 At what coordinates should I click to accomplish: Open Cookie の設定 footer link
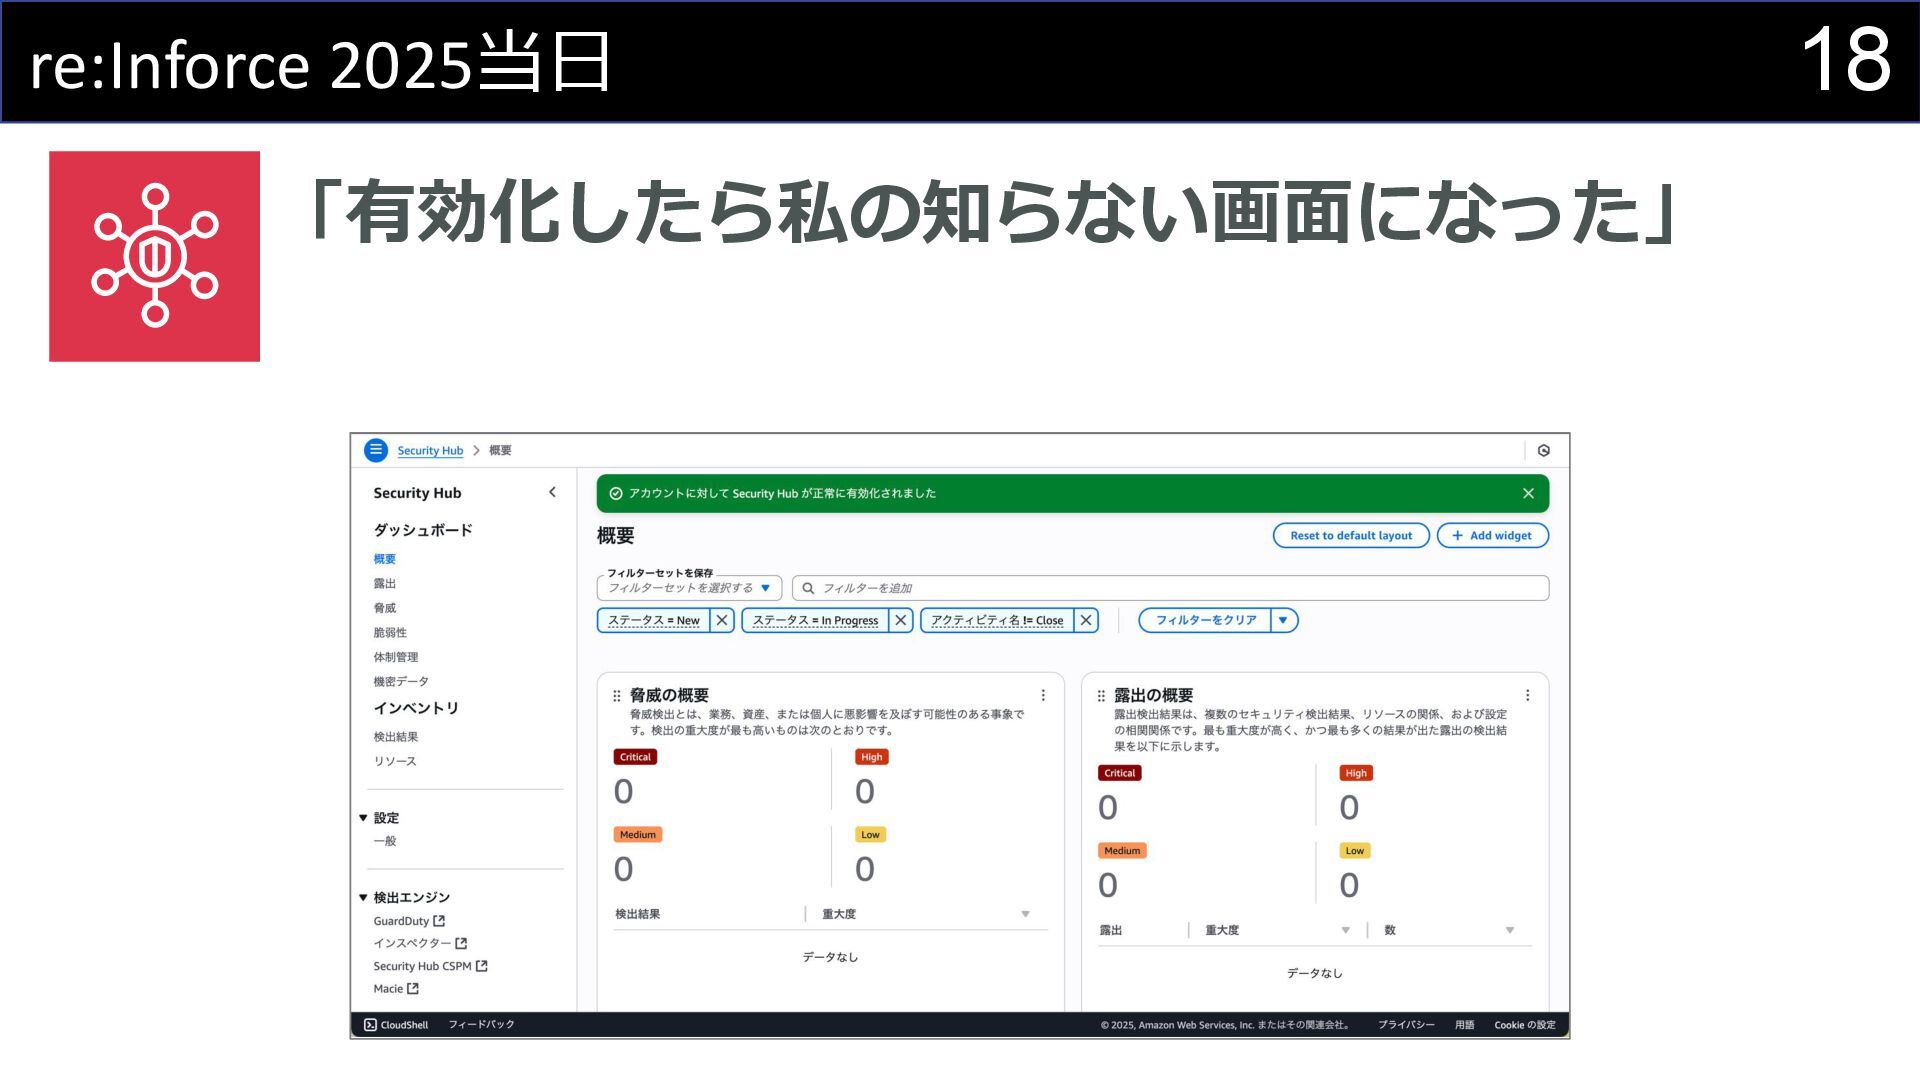1525,1025
